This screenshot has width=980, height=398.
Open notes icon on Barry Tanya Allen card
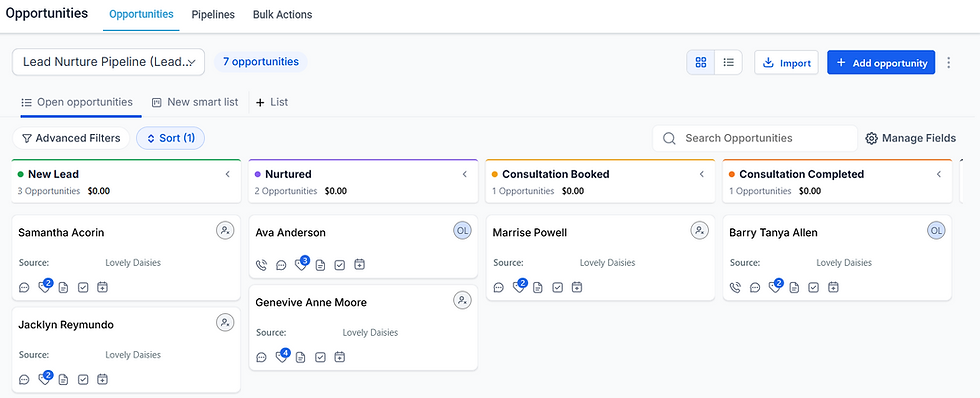(794, 287)
